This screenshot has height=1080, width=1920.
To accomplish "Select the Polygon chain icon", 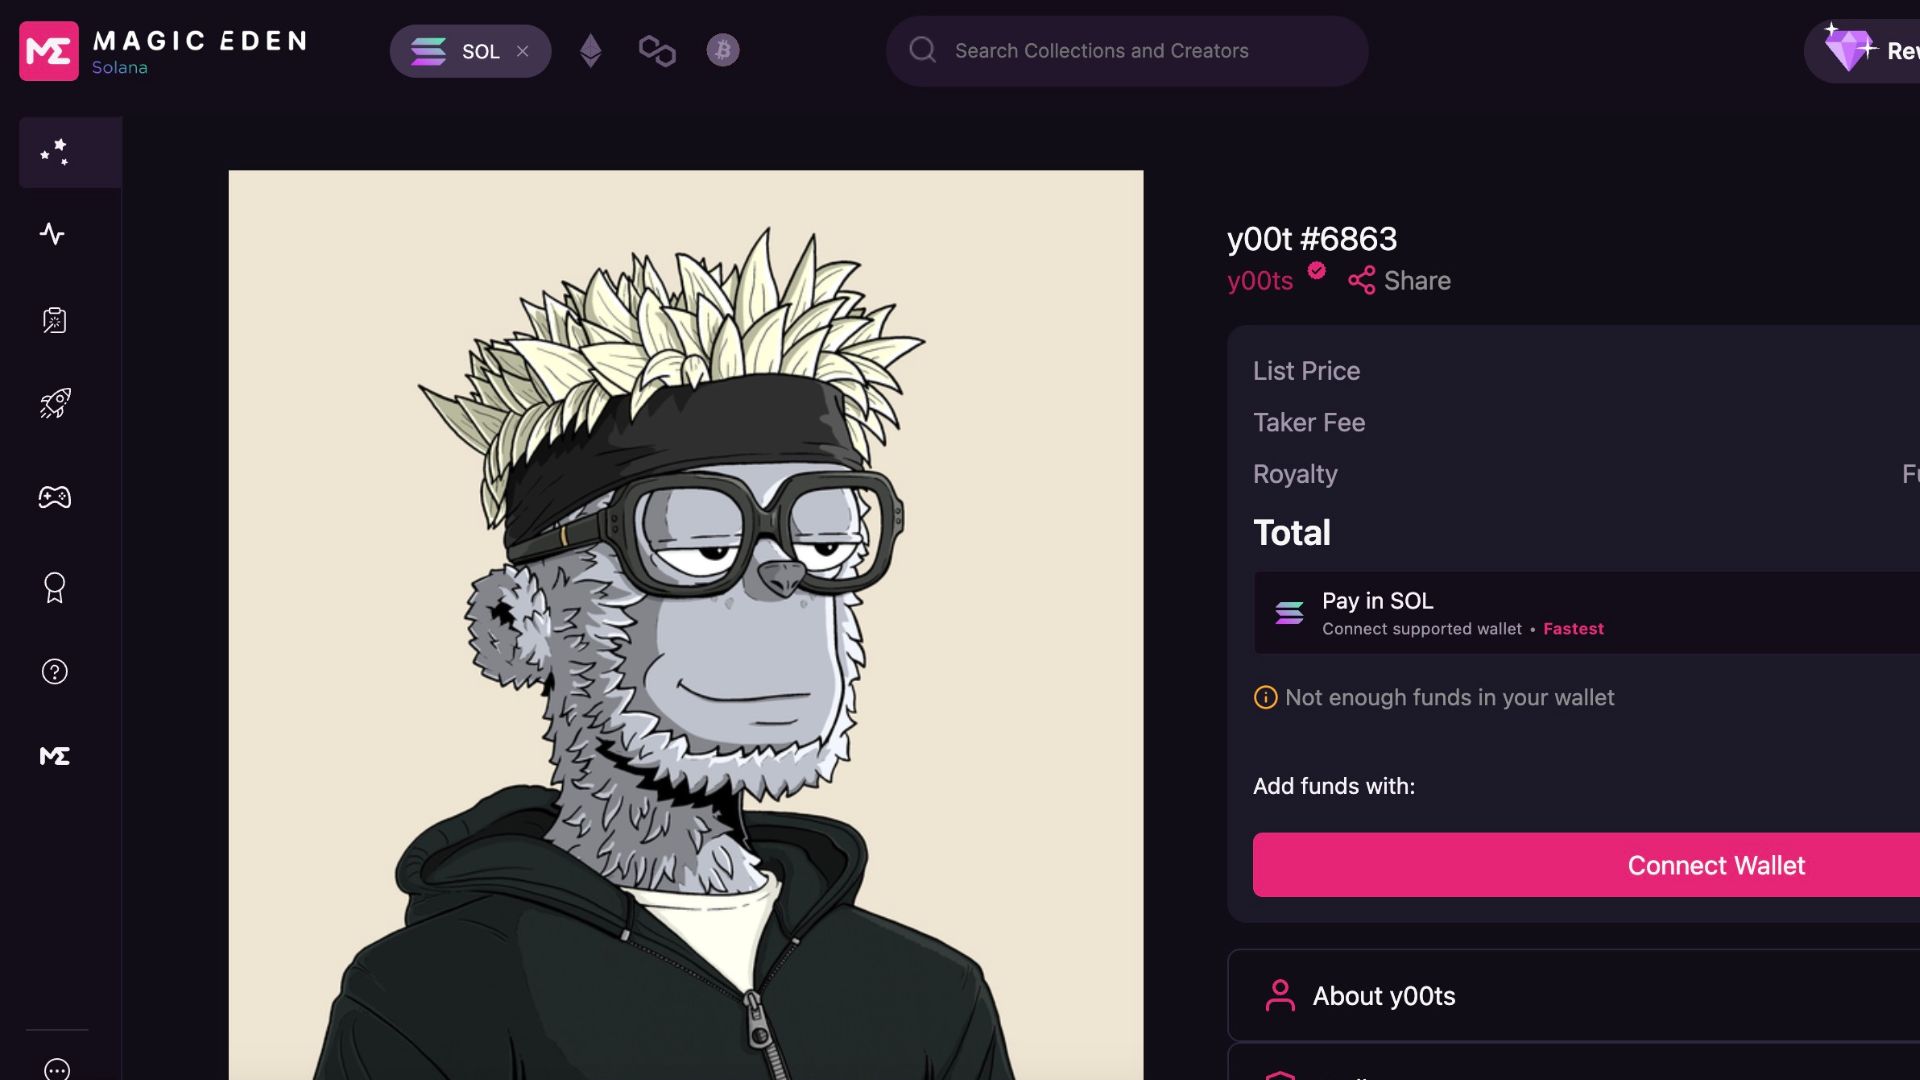I will click(657, 50).
